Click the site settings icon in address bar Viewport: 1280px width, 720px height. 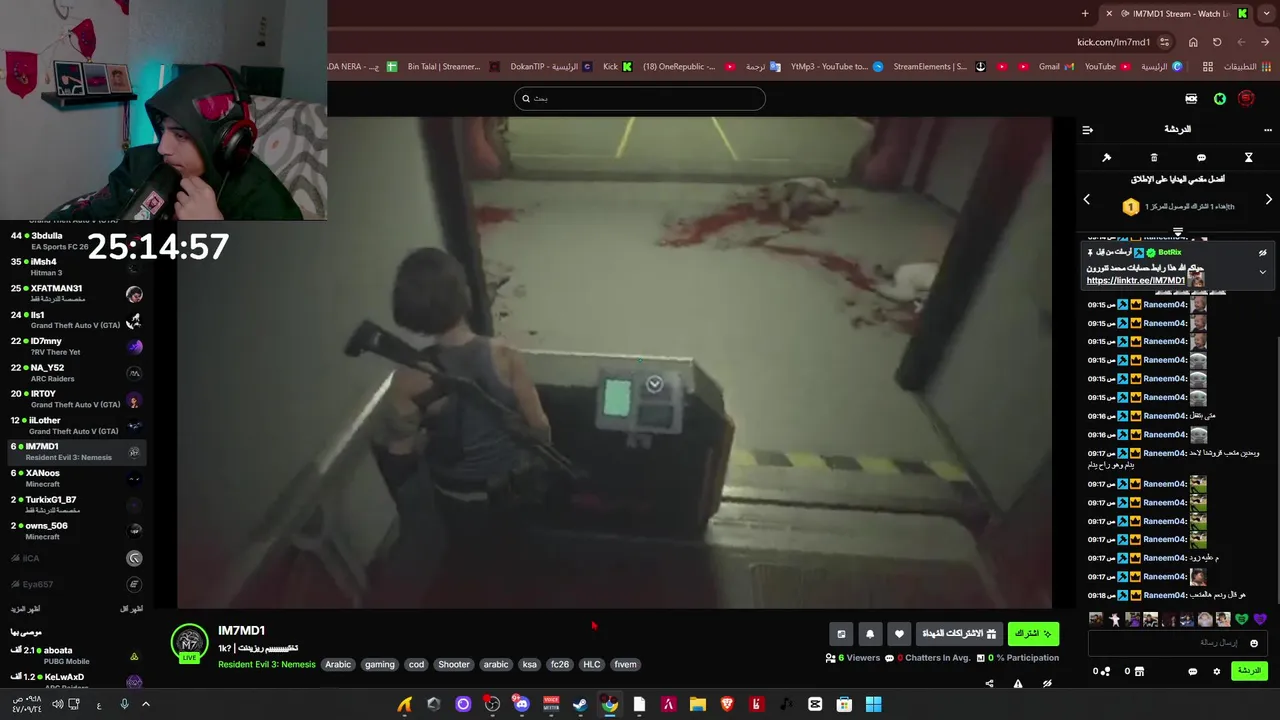1164,42
